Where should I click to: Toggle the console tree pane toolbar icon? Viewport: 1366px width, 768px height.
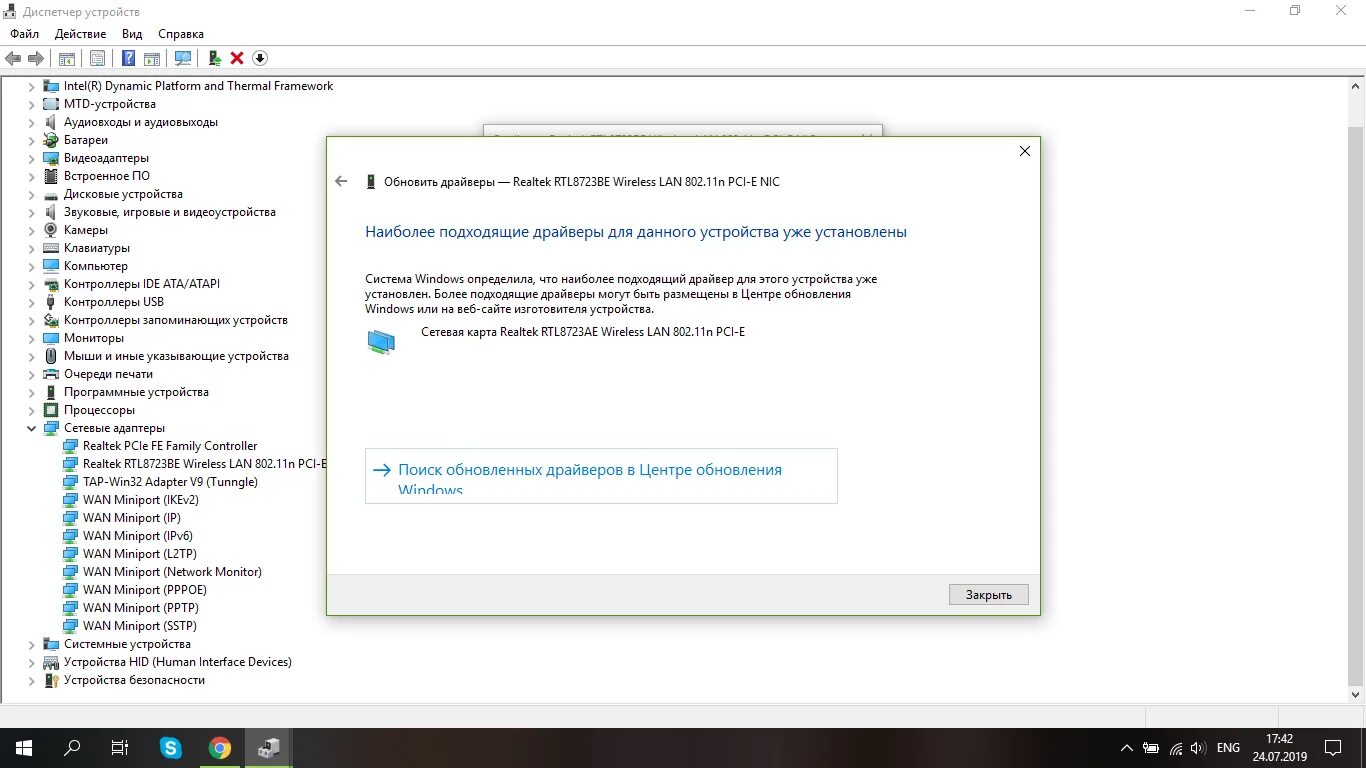click(x=67, y=58)
